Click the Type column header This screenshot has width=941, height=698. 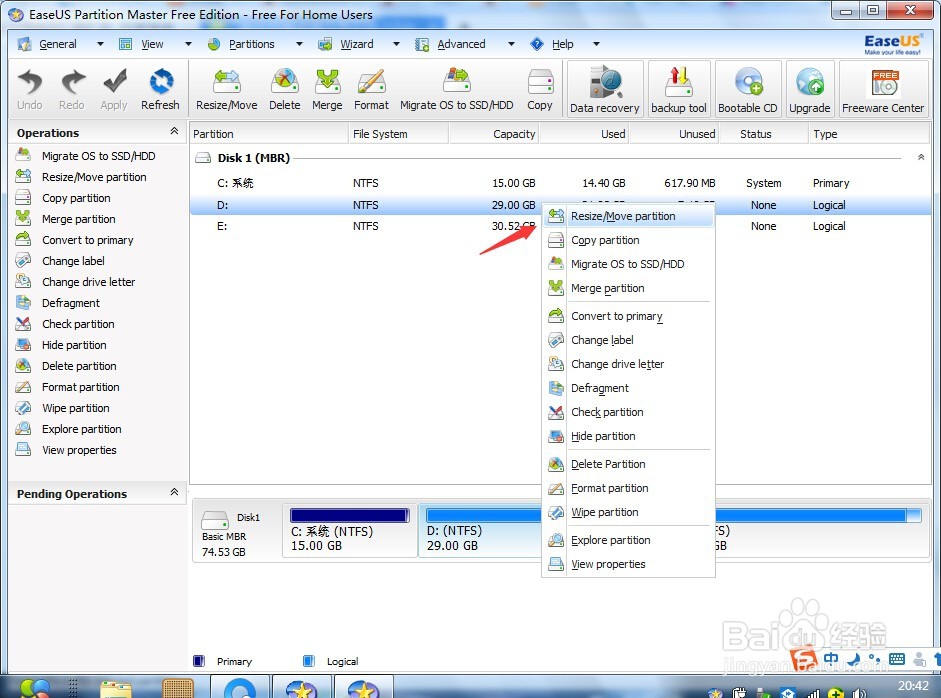(x=870, y=134)
